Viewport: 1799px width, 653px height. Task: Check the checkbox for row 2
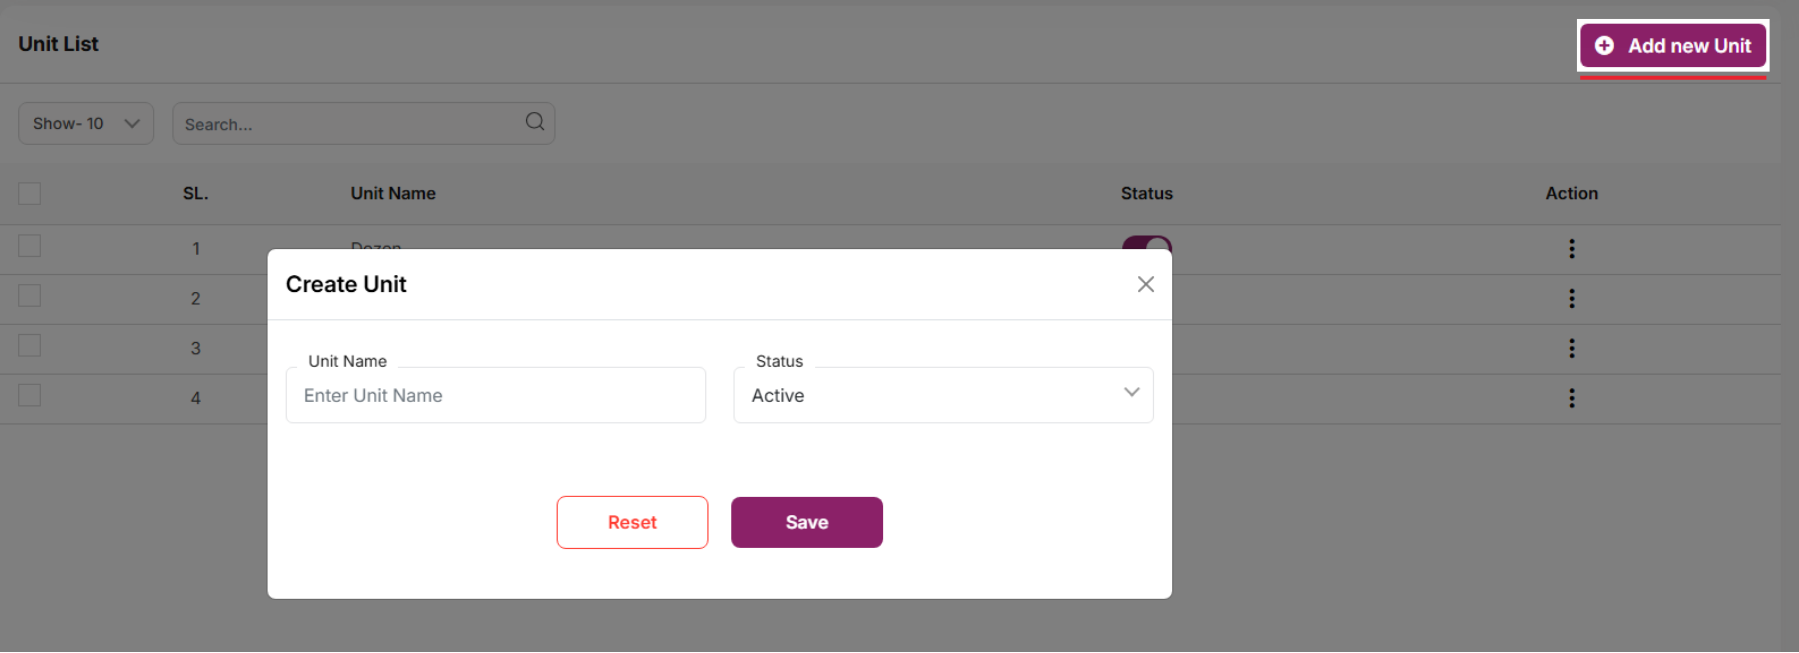[x=30, y=296]
